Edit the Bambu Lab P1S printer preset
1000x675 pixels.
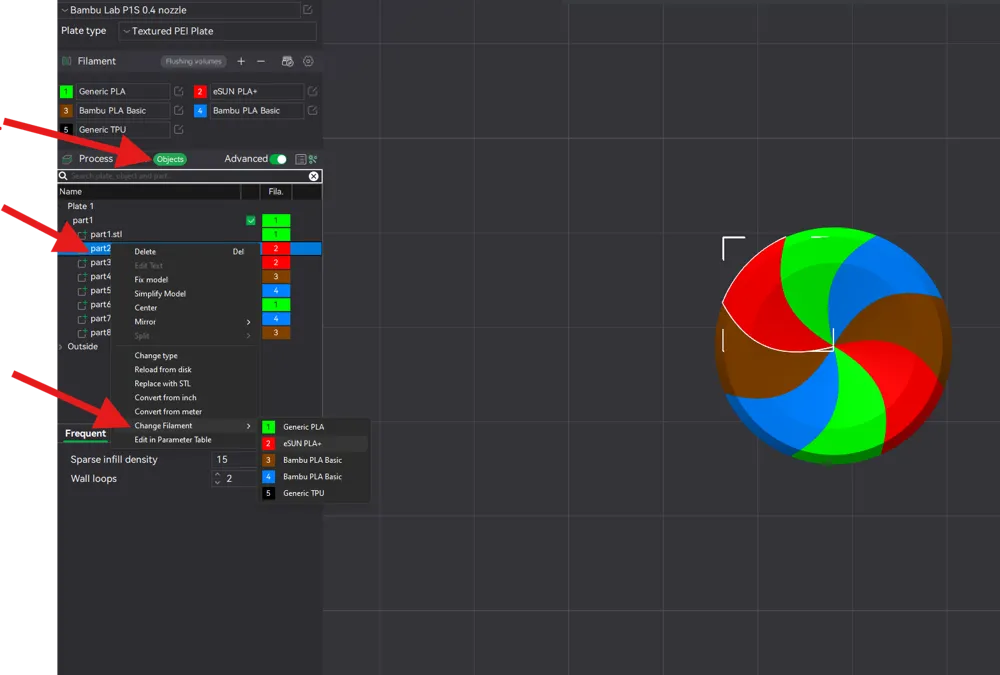(308, 10)
